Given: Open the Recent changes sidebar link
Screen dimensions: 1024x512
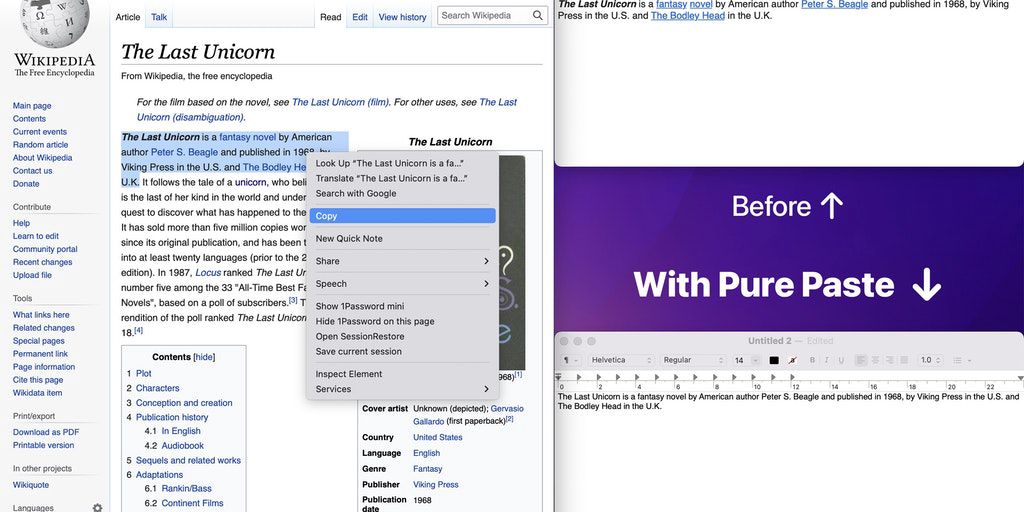Looking at the screenshot, I should point(42,263).
